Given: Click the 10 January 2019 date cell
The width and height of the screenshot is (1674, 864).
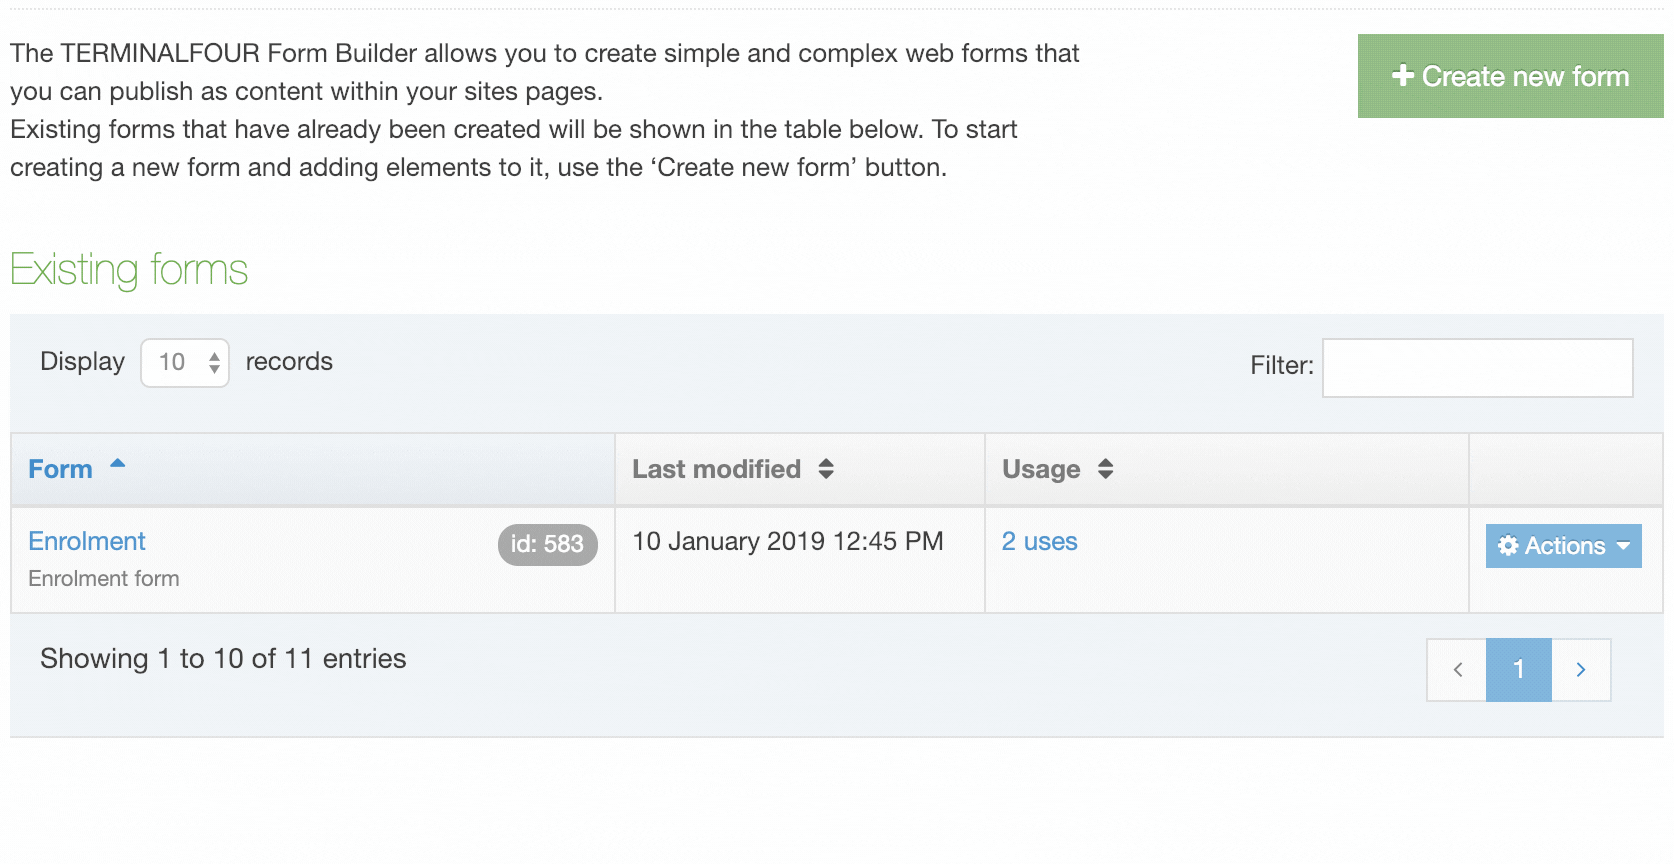Looking at the screenshot, I should [787, 541].
